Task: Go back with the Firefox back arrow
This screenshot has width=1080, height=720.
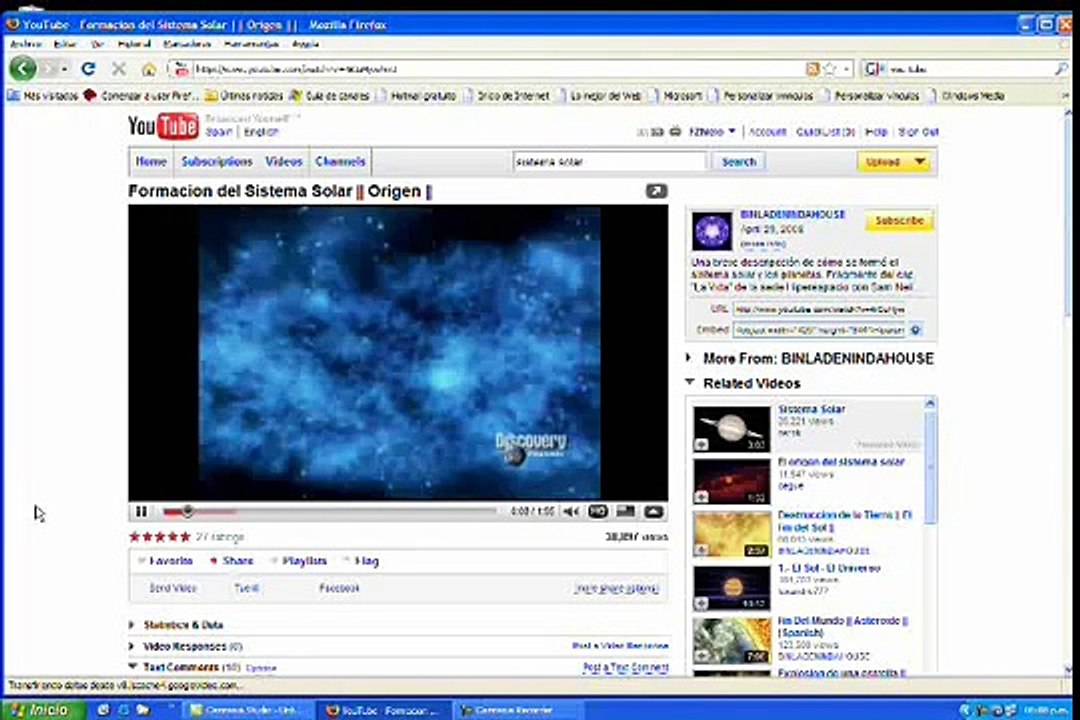Action: point(23,68)
